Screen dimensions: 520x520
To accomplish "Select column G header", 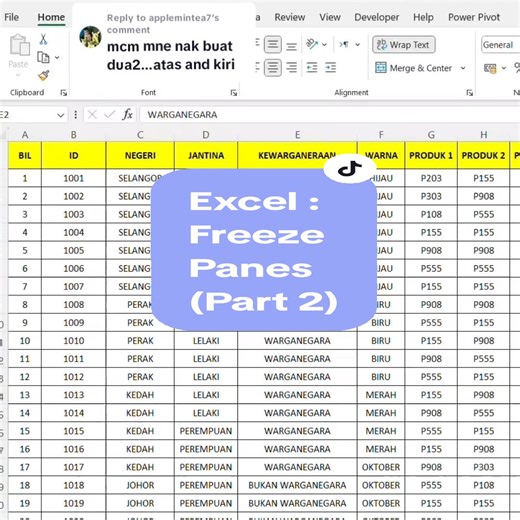I will coord(431,135).
